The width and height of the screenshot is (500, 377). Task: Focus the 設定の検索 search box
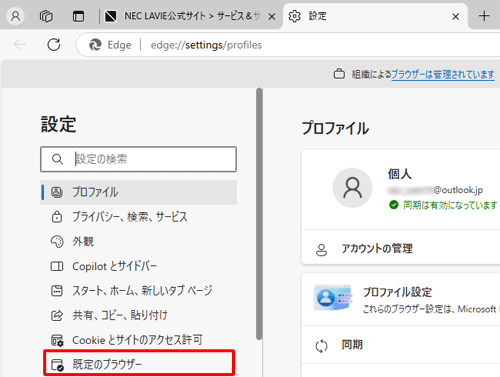pos(138,159)
